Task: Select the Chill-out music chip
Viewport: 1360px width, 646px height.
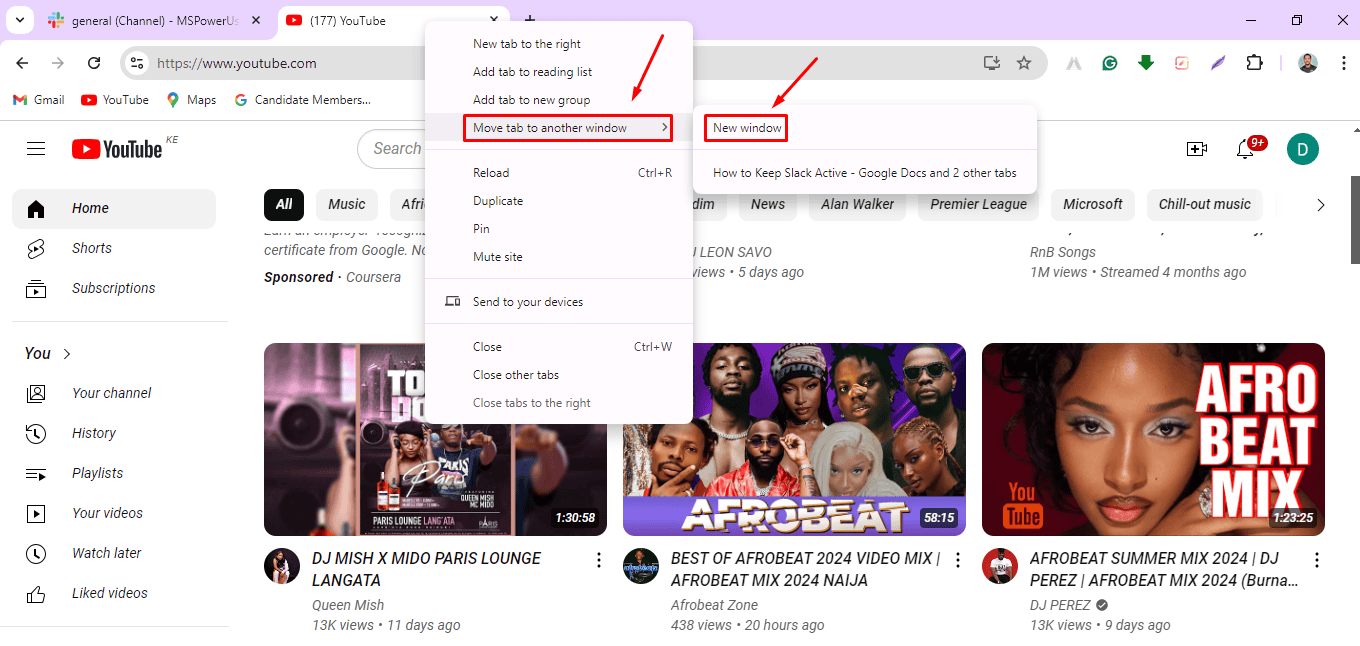Action: [1205, 204]
